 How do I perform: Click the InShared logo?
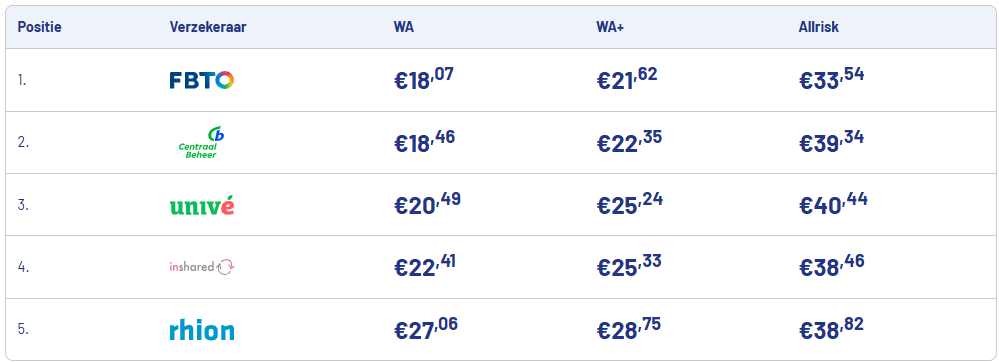pyautogui.click(x=201, y=267)
